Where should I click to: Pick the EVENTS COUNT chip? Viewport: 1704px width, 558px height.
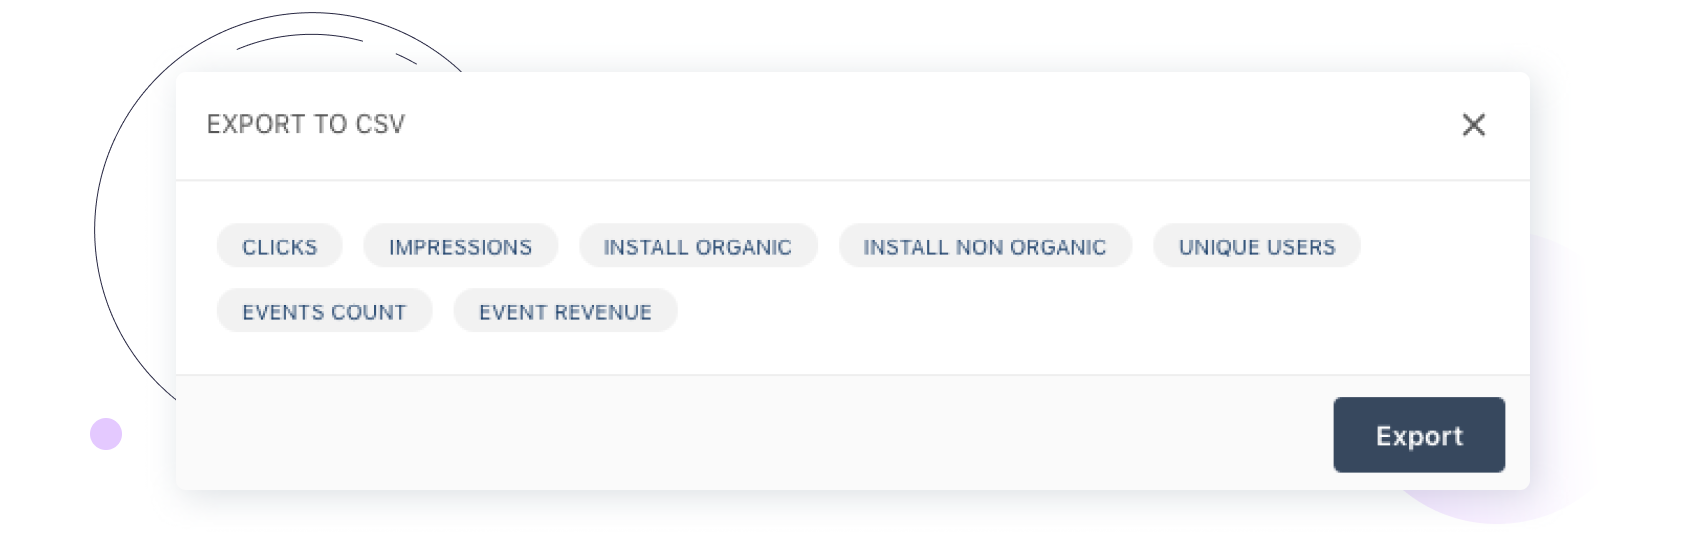point(324,312)
